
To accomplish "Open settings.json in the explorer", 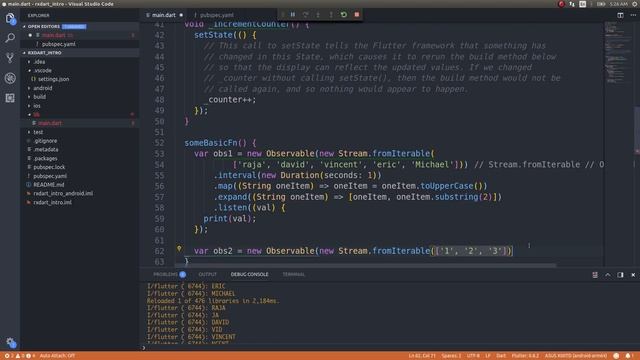I will (80, 80).
